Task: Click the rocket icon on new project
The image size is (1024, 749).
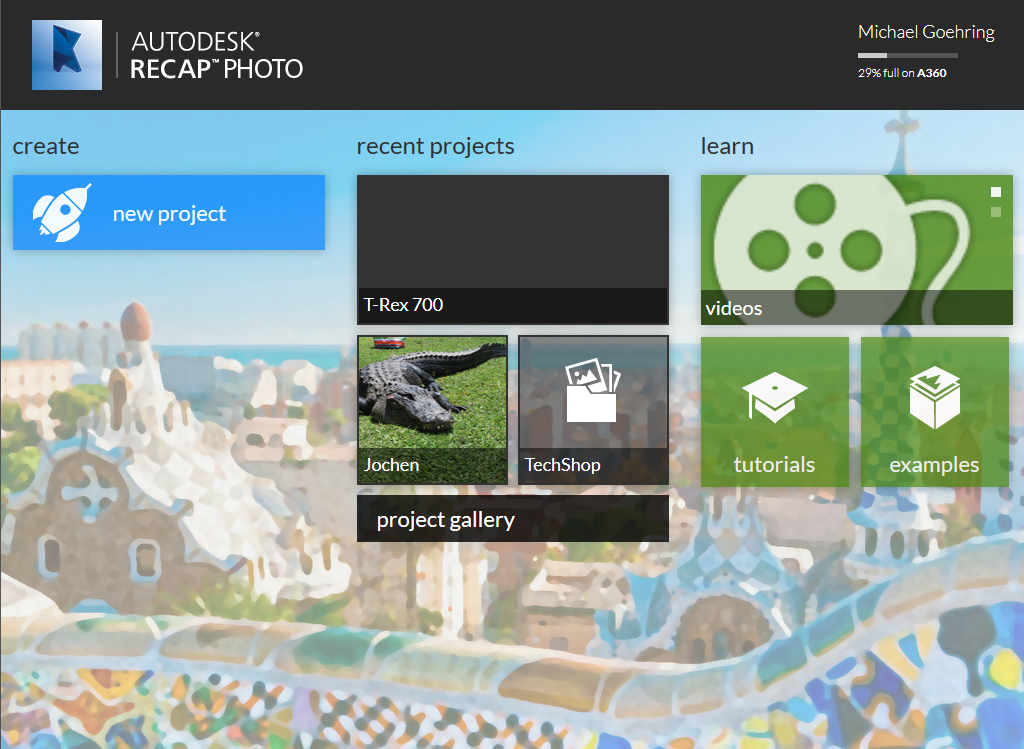Action: click(x=62, y=211)
